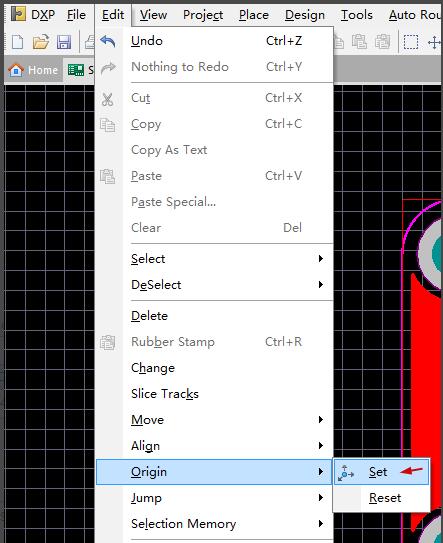443x543 pixels.
Task: Open the DXP menu
Action: (x=43, y=15)
